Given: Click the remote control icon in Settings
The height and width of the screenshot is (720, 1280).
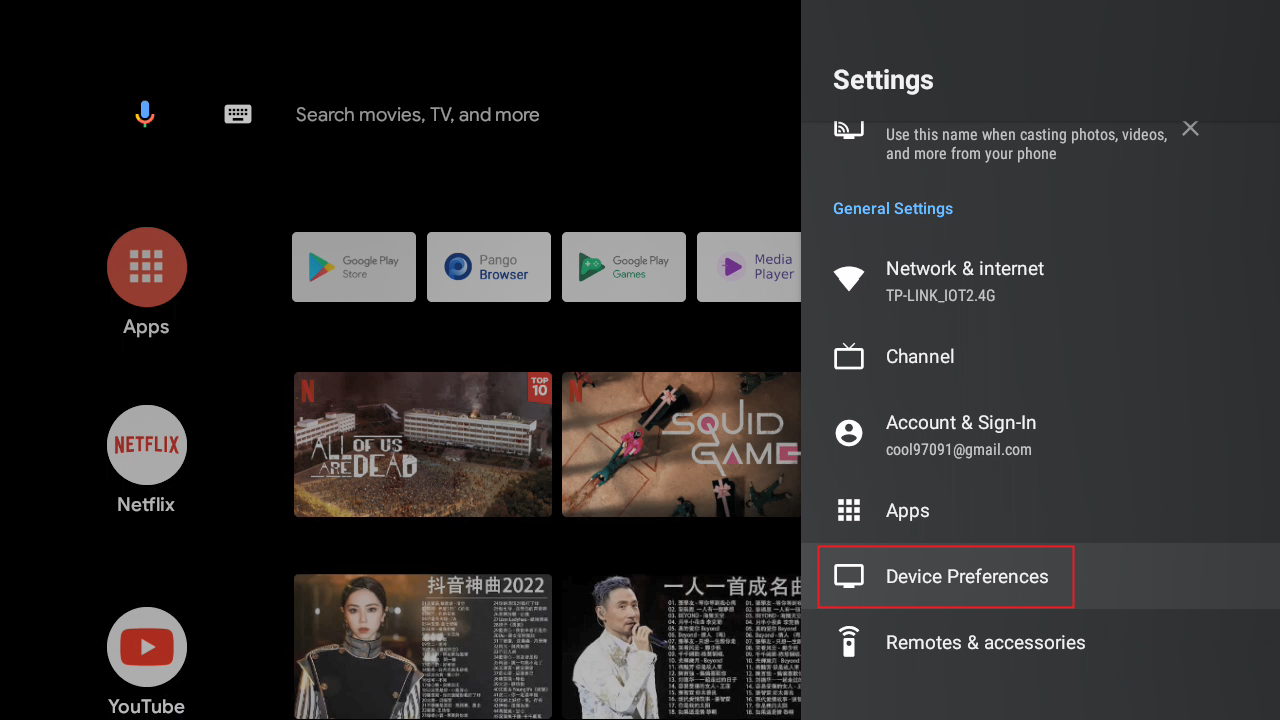Looking at the screenshot, I should (849, 642).
